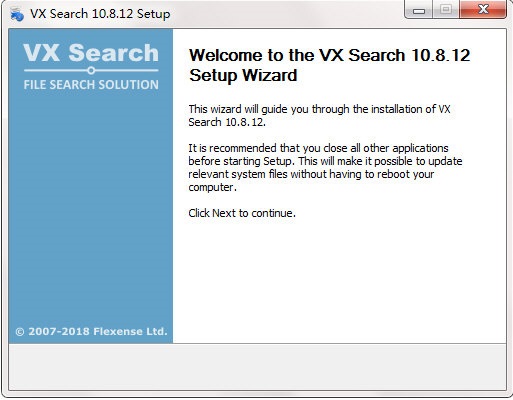Screen dimensions: 513x400
Task: Select the FILE SEARCH SOLUTION tagline
Action: point(91,85)
